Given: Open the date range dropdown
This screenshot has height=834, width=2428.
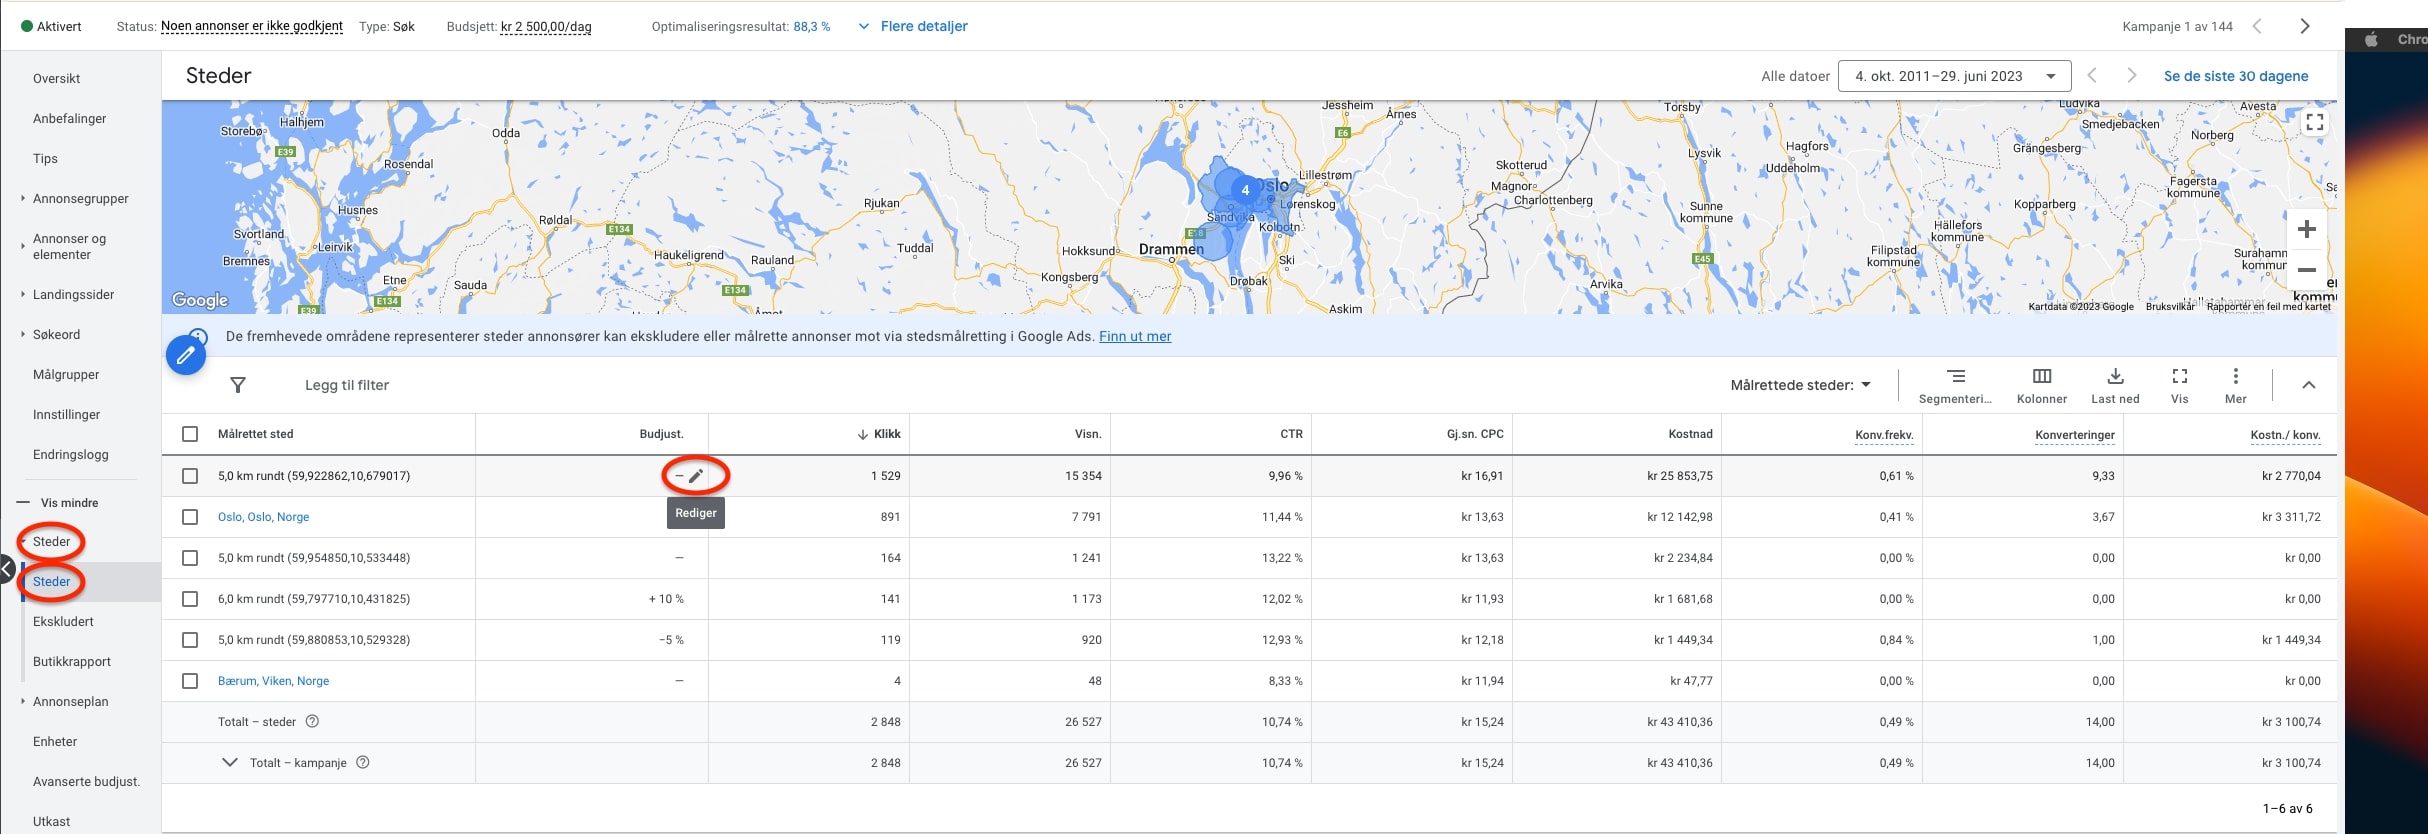Looking at the screenshot, I should pyautogui.click(x=1954, y=76).
